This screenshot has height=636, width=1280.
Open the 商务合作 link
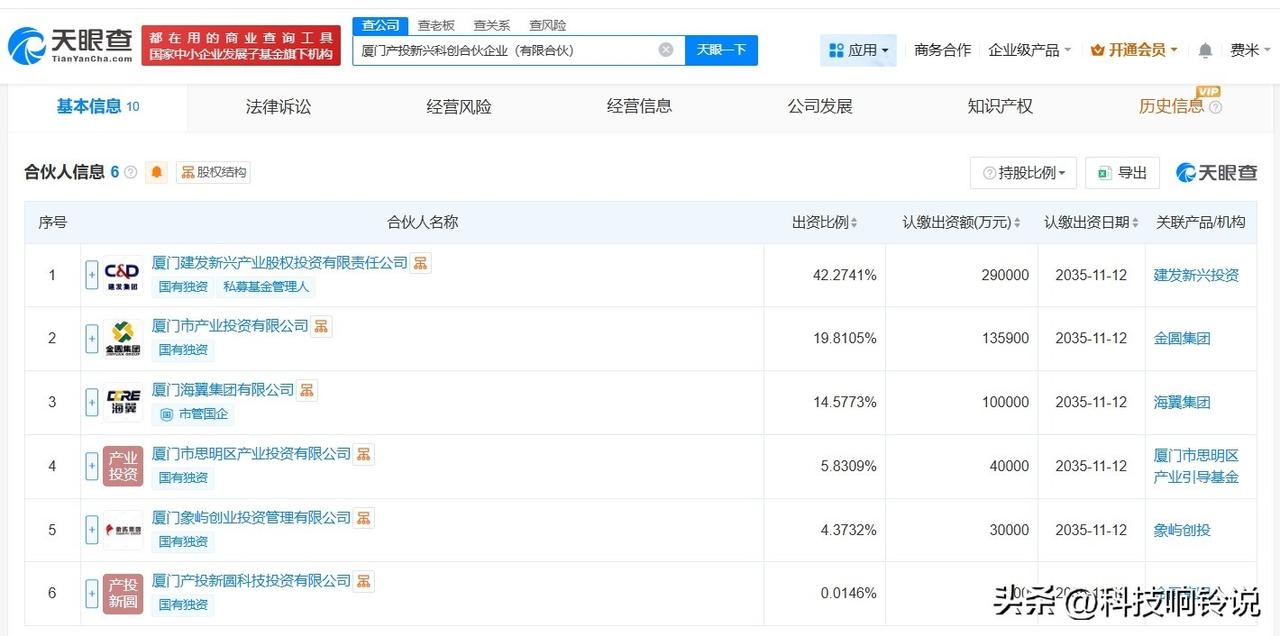[943, 50]
